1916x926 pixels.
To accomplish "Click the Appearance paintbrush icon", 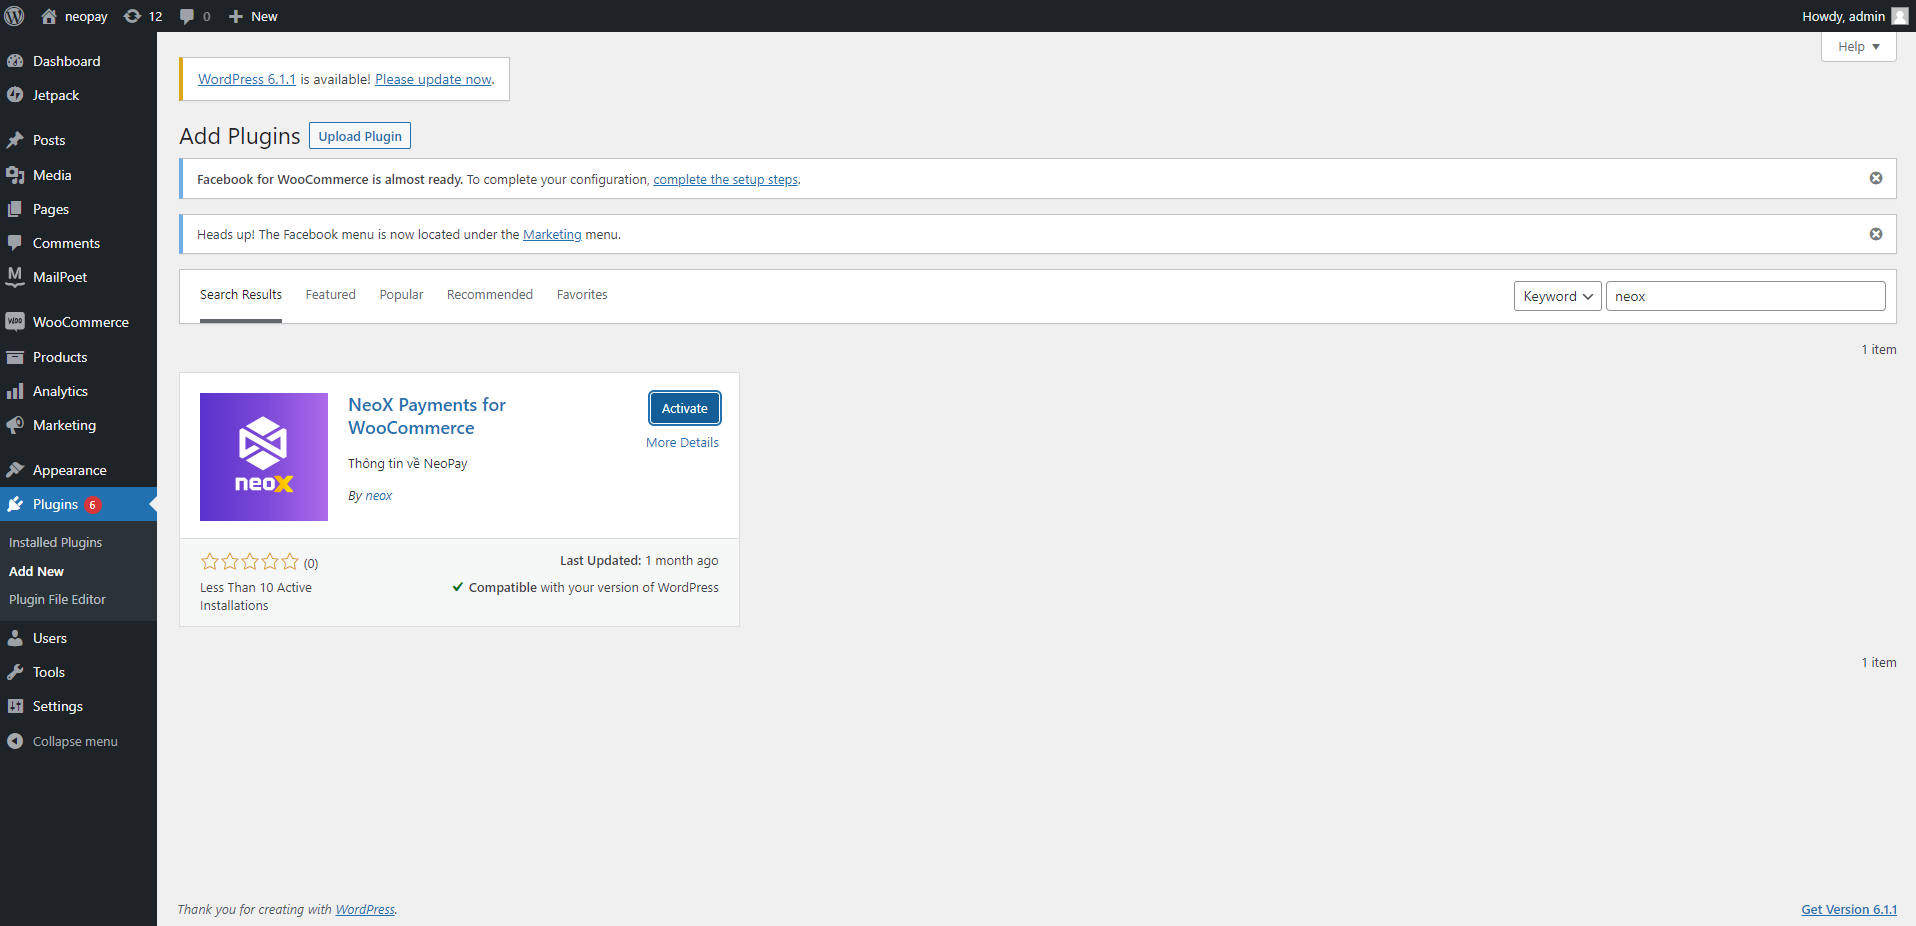I will coord(15,470).
